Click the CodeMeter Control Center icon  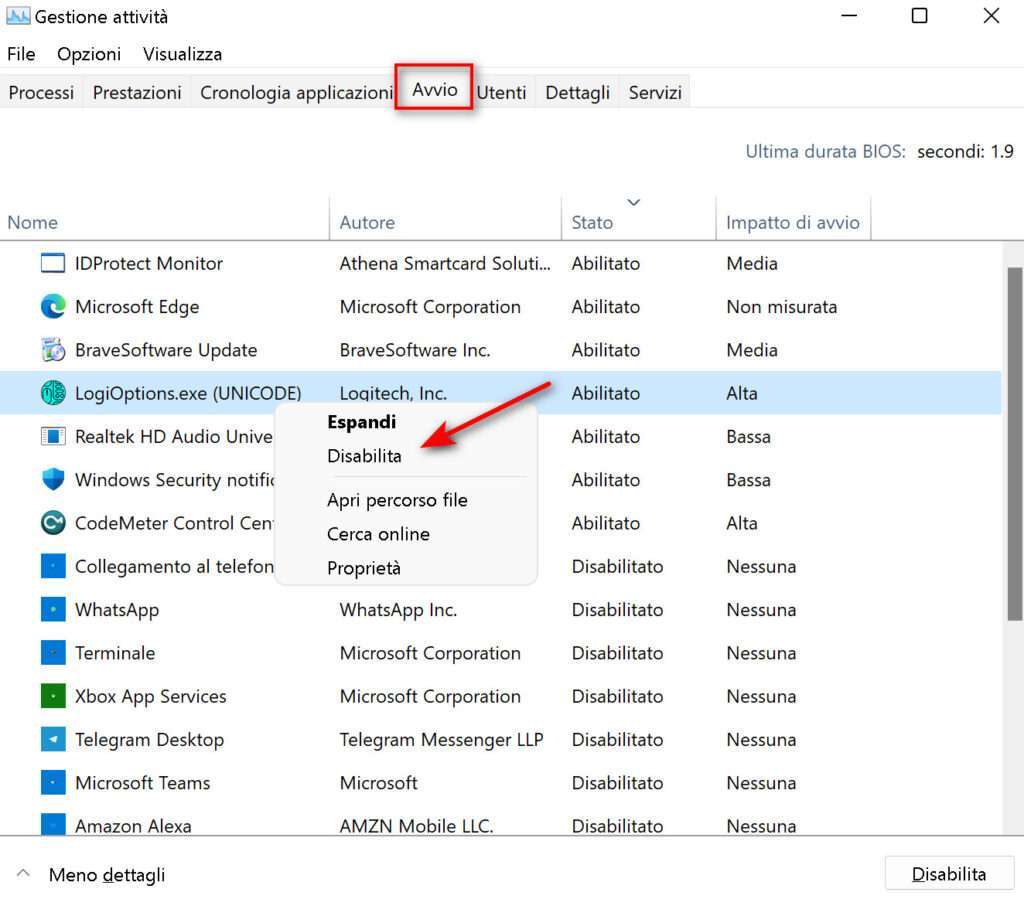(x=53, y=523)
